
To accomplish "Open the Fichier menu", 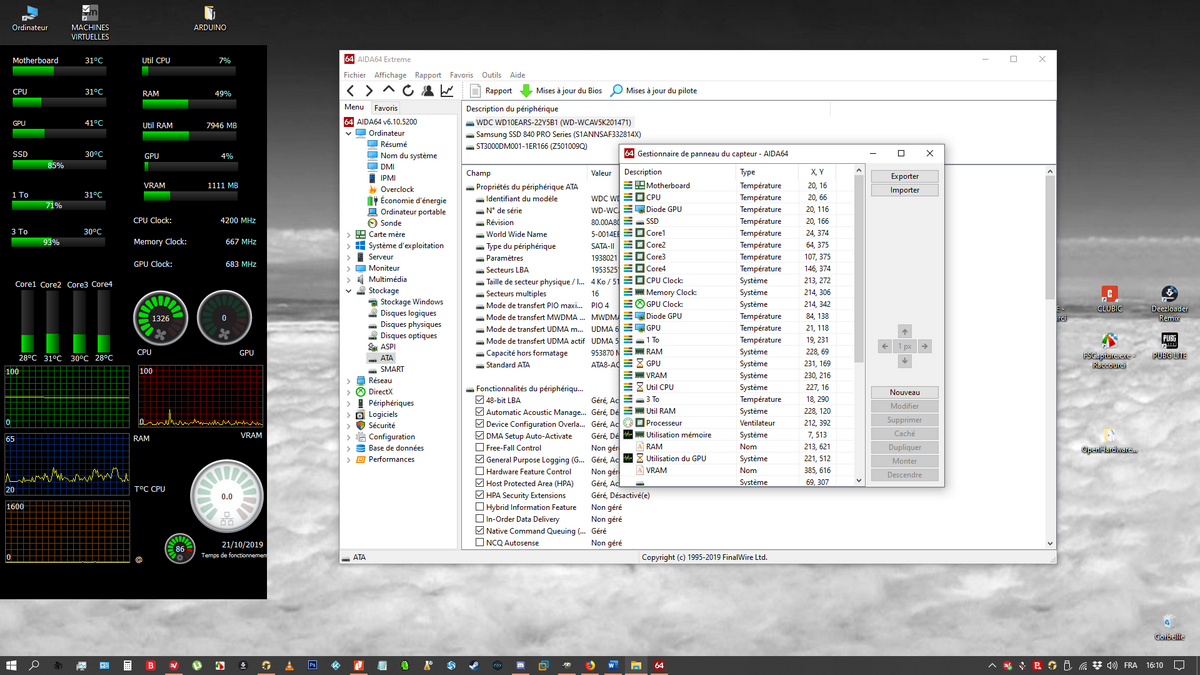I will point(355,75).
